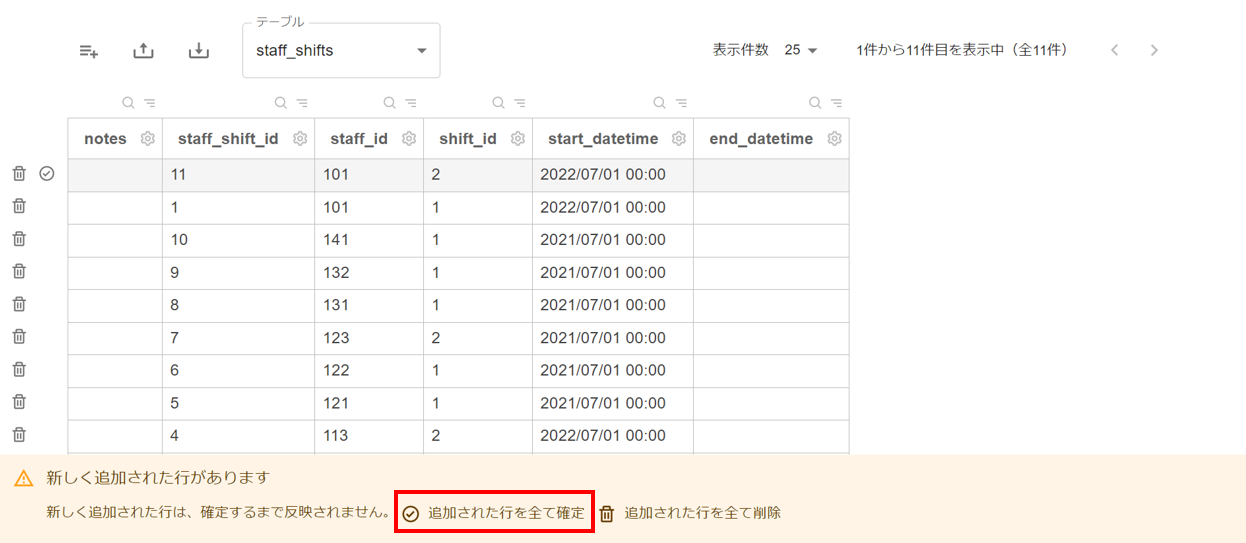Open settings gear of staff_shift_id column

(x=300, y=139)
